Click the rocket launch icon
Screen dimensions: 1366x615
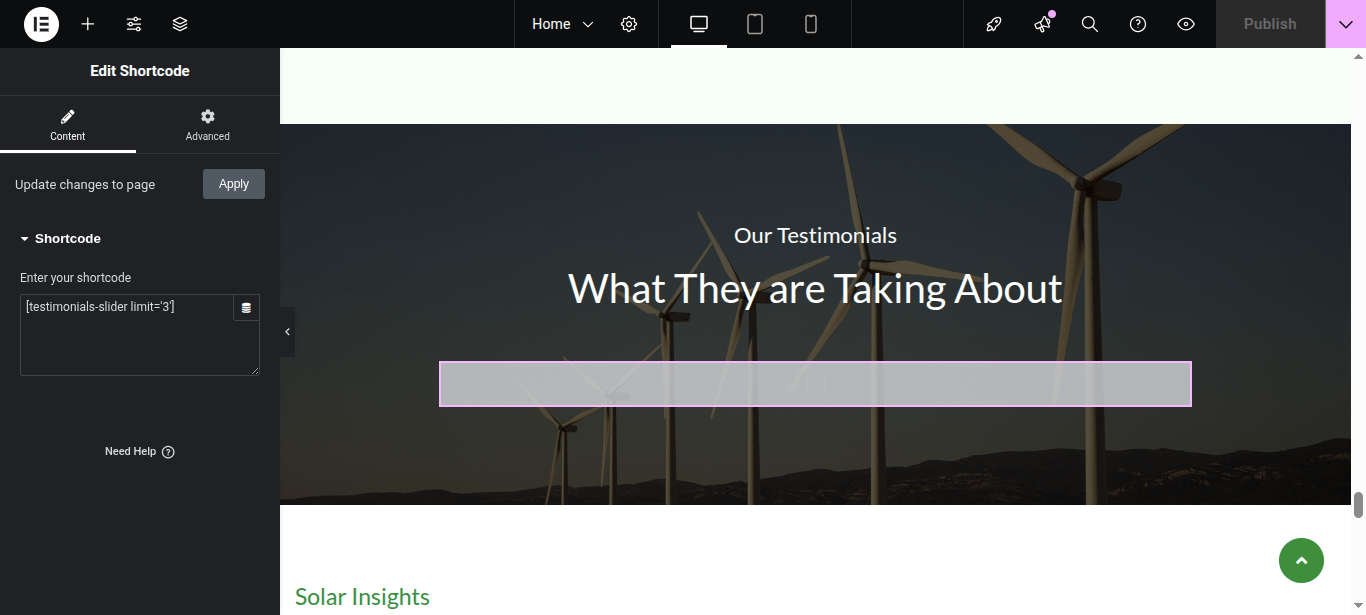[x=994, y=24]
